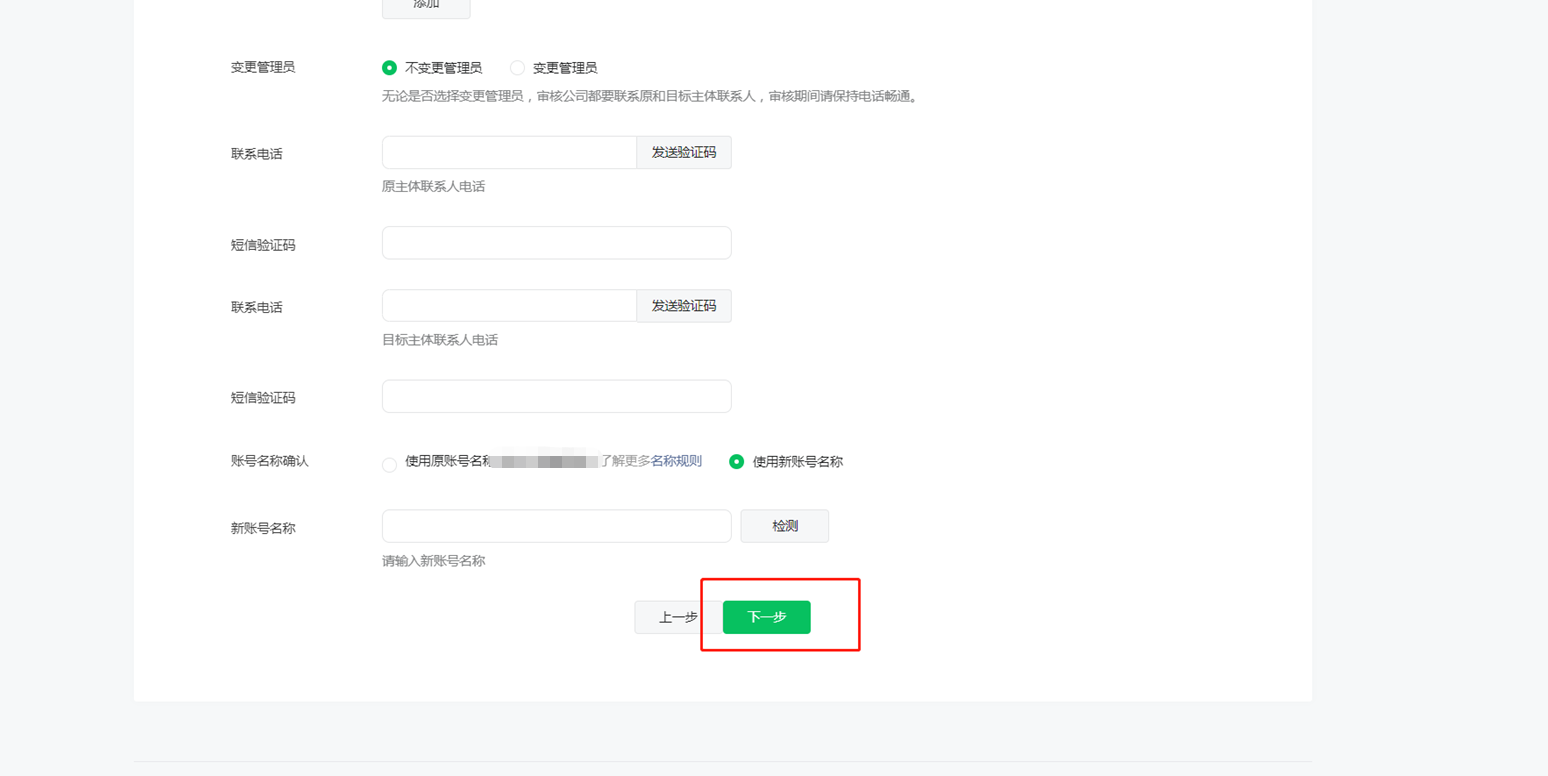
Task: Click the '请输入新账号名称' hint text
Action: pos(433,561)
